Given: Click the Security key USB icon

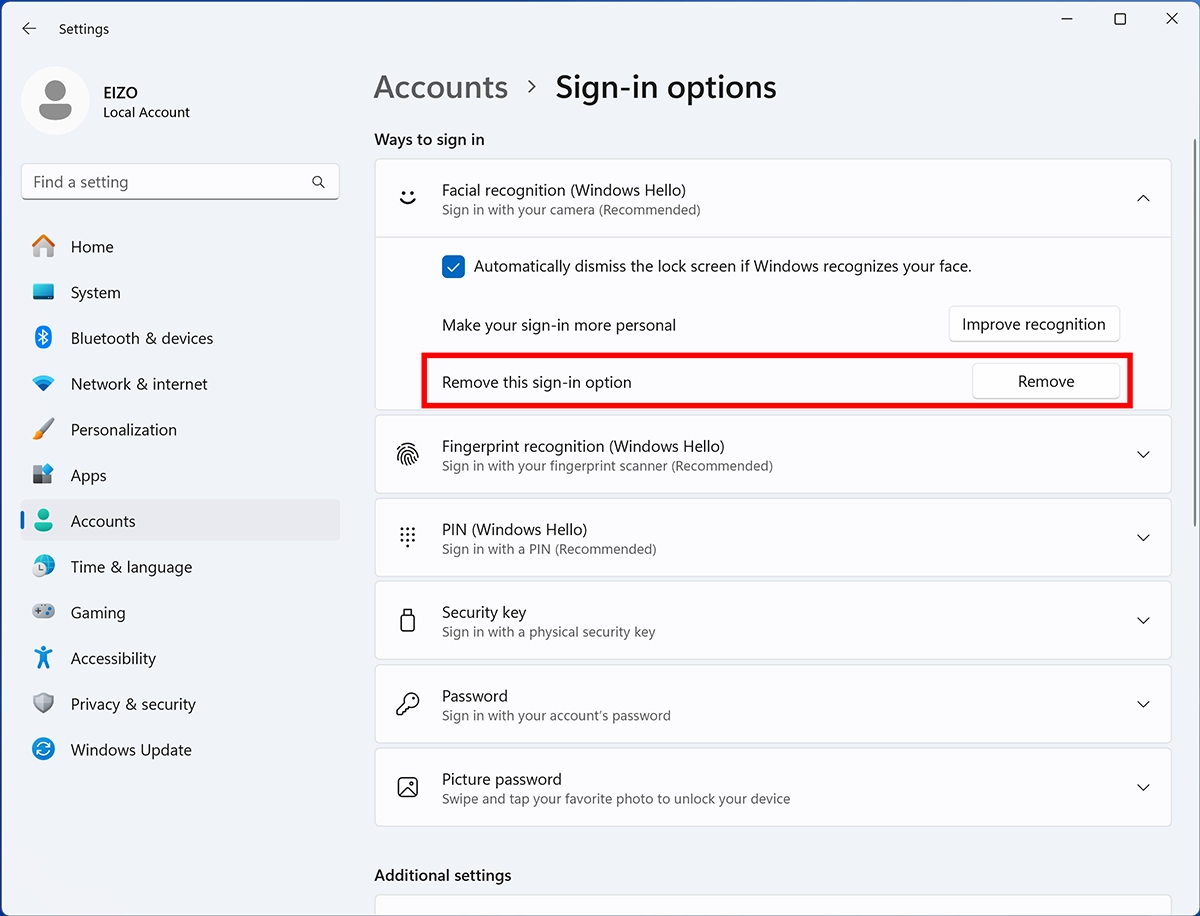Looking at the screenshot, I should tap(407, 620).
